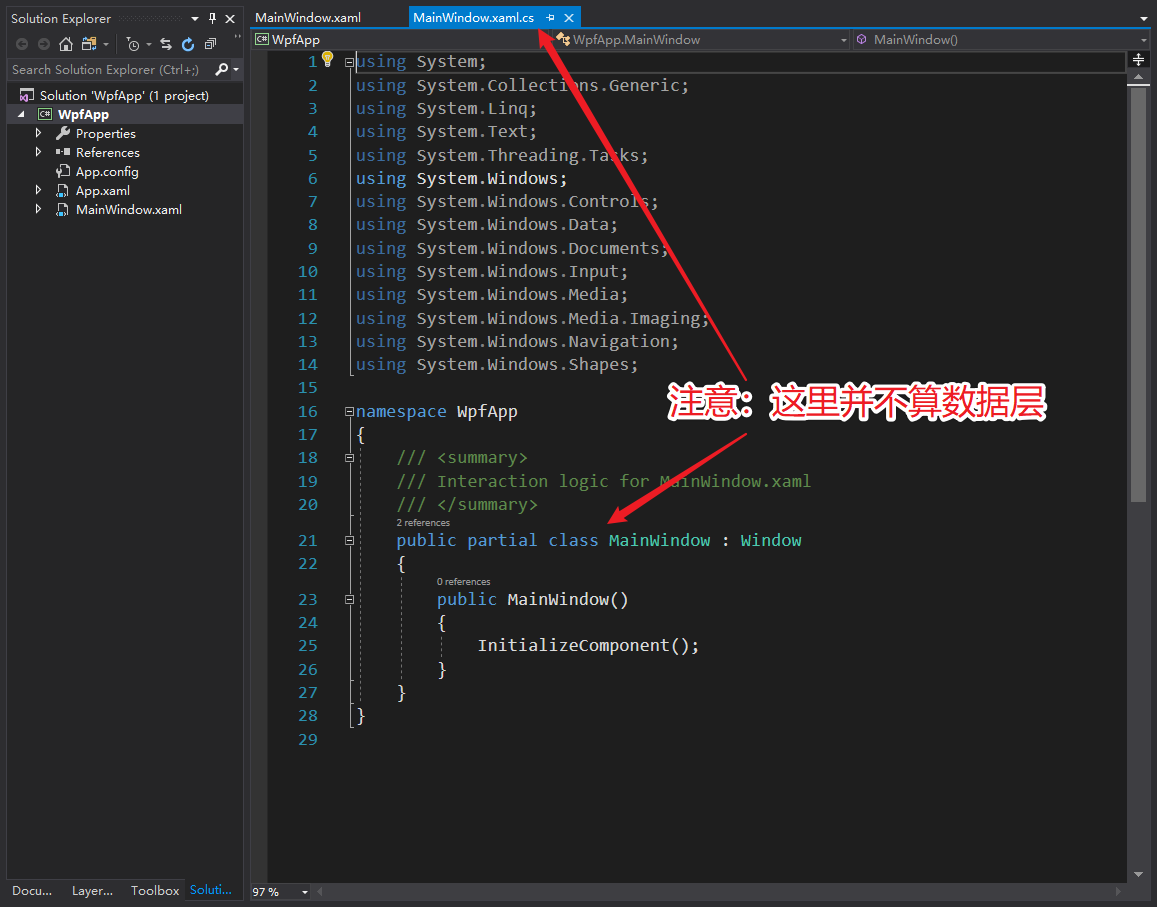Switch to the Toolbox bottom panel tab
1157x907 pixels.
click(x=155, y=891)
